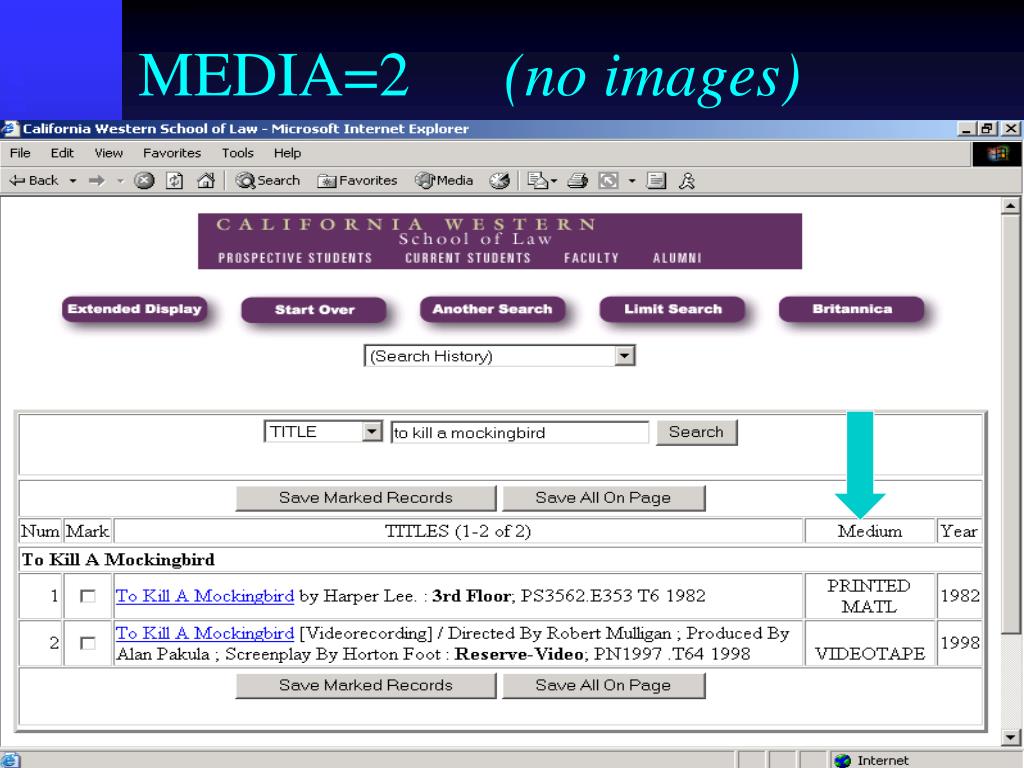This screenshot has width=1024, height=768.
Task: Go to Faculty in the banner
Action: [x=591, y=258]
